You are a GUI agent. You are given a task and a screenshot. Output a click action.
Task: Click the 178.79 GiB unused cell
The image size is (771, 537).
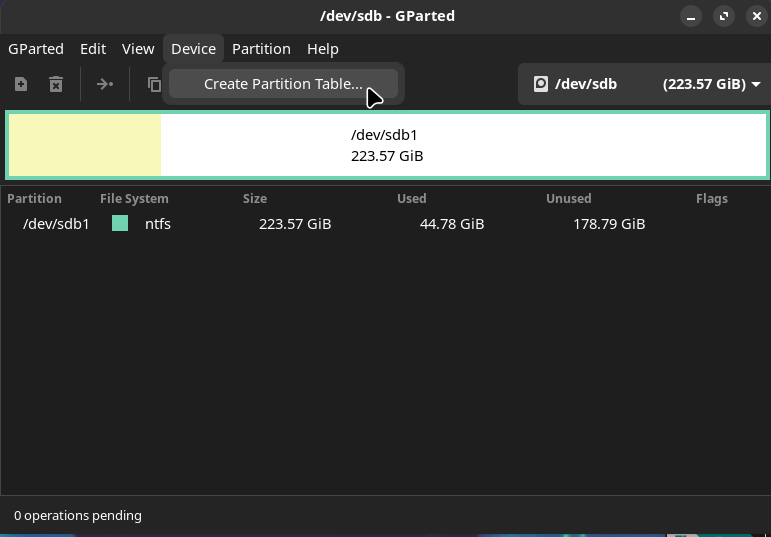click(609, 224)
